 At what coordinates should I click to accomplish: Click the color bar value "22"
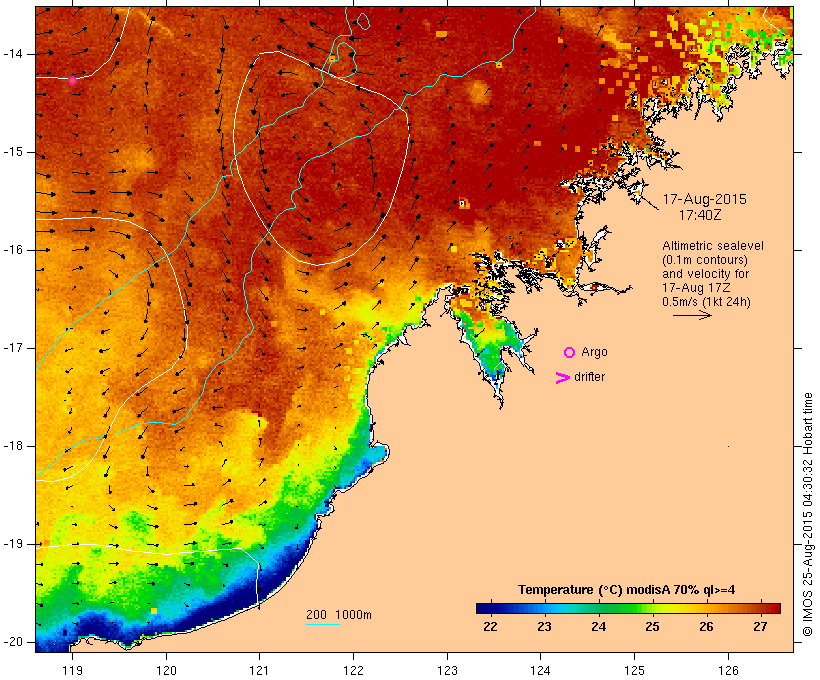(x=490, y=627)
